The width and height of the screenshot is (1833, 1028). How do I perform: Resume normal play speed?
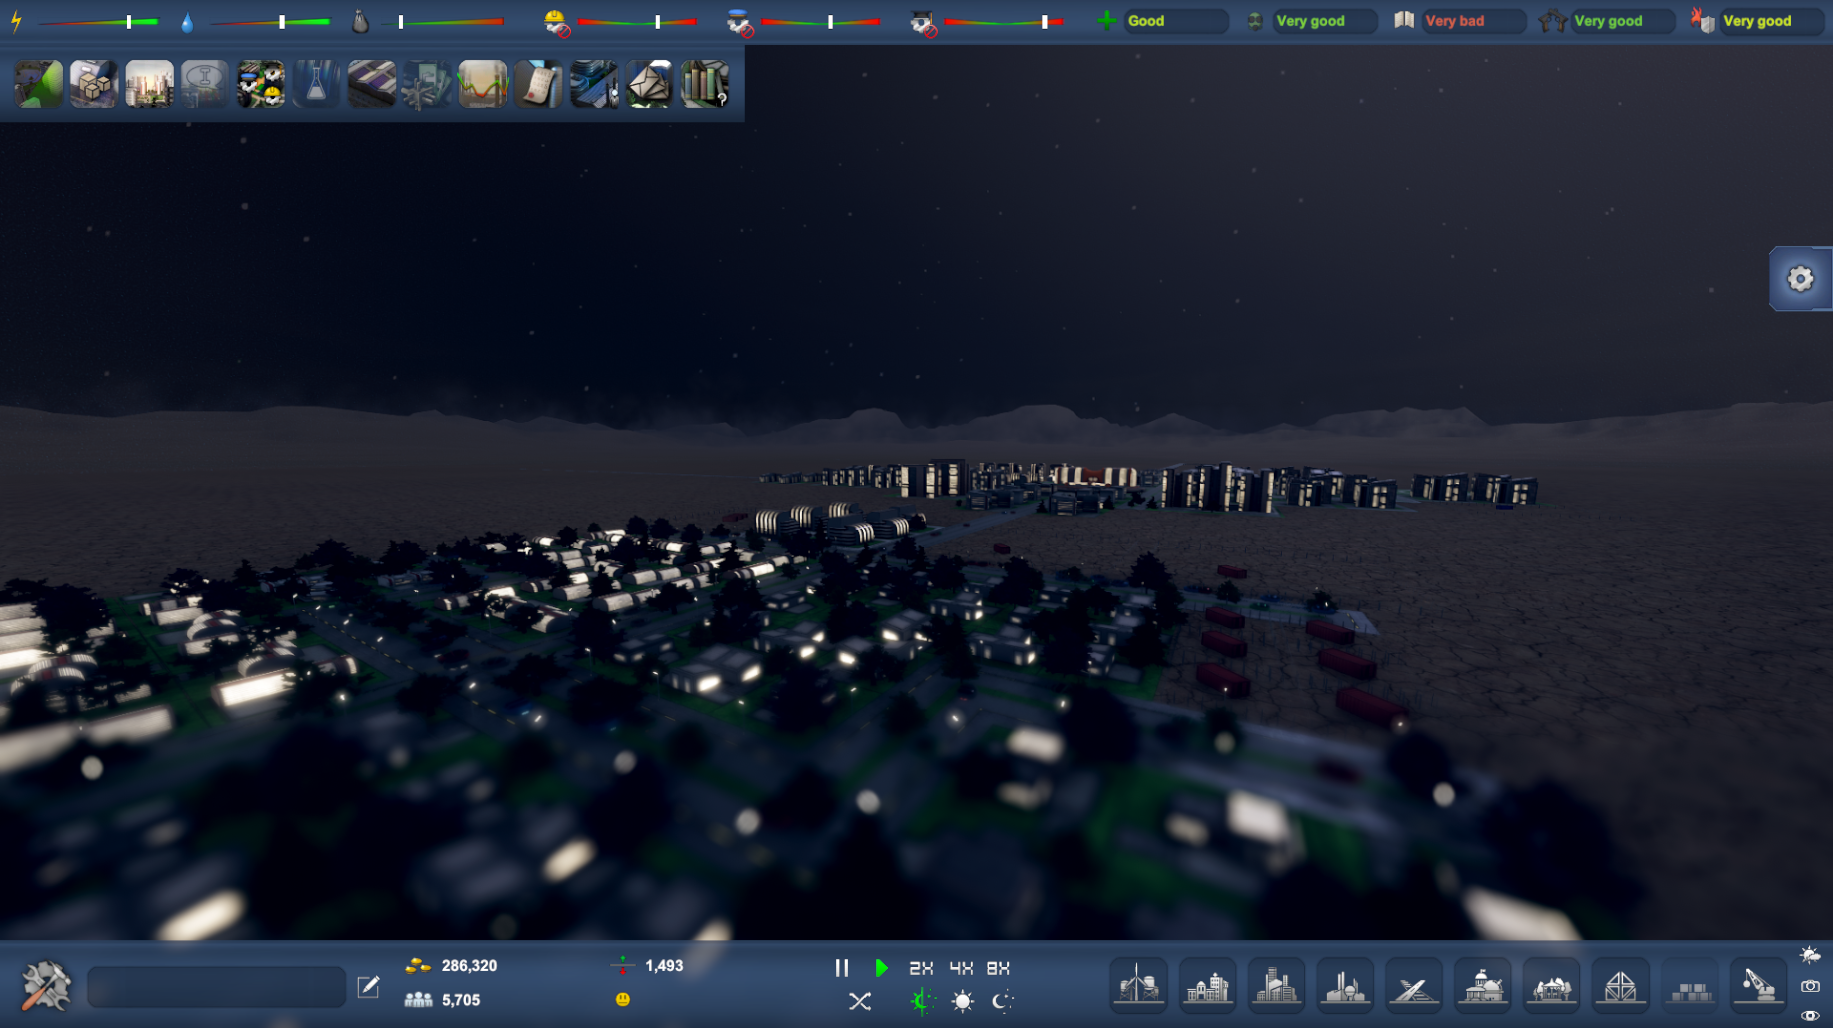[881, 968]
